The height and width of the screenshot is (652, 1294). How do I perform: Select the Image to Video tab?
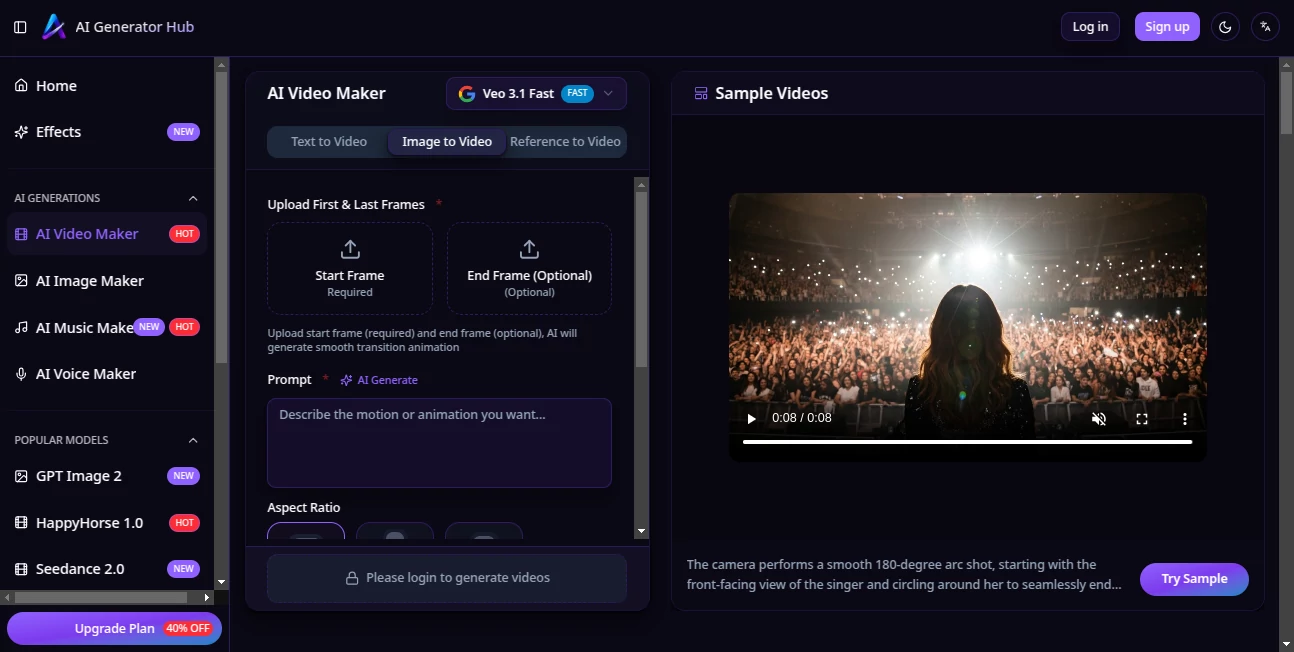447,142
